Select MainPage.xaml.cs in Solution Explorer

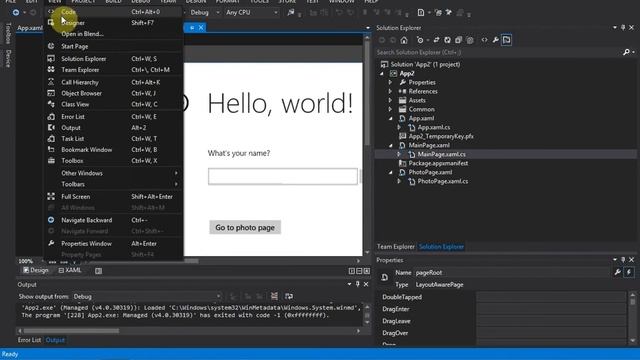(441, 154)
